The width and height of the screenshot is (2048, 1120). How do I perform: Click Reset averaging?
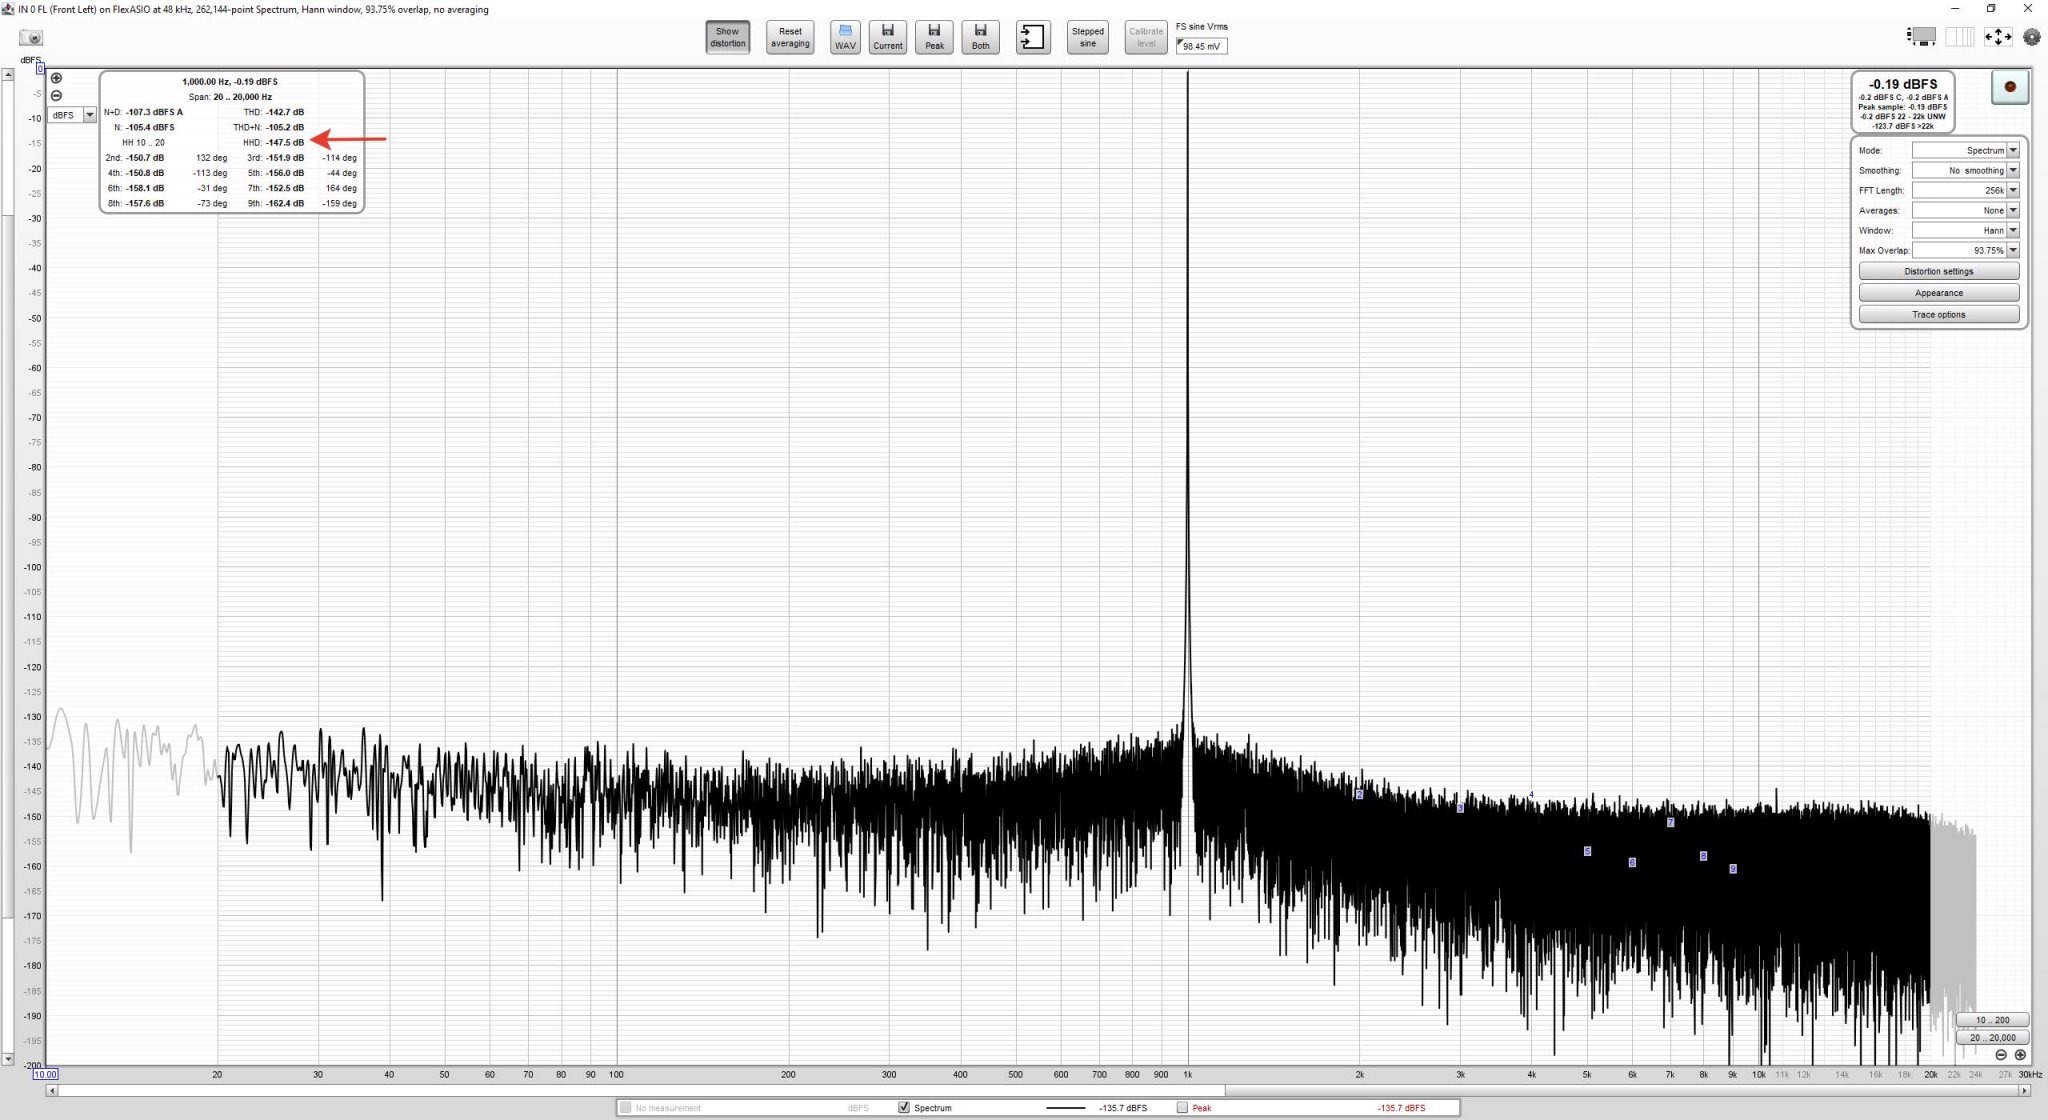(790, 37)
